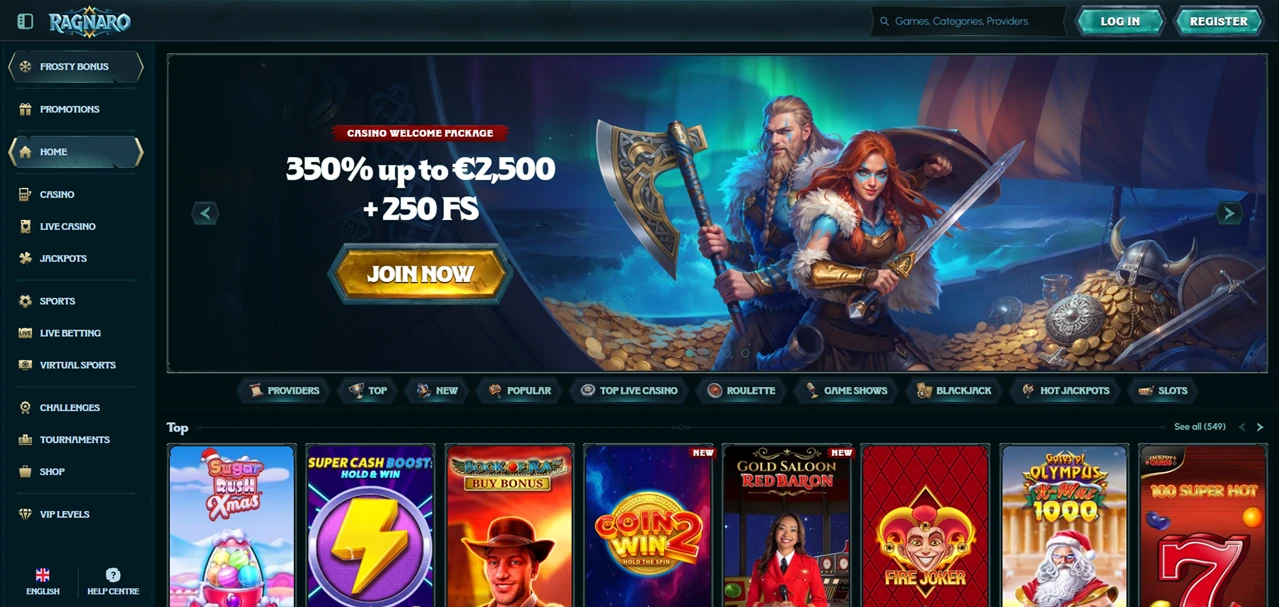Open the Frosty Bonus snowflake item
Viewport: 1279px width, 607px height.
coord(76,67)
